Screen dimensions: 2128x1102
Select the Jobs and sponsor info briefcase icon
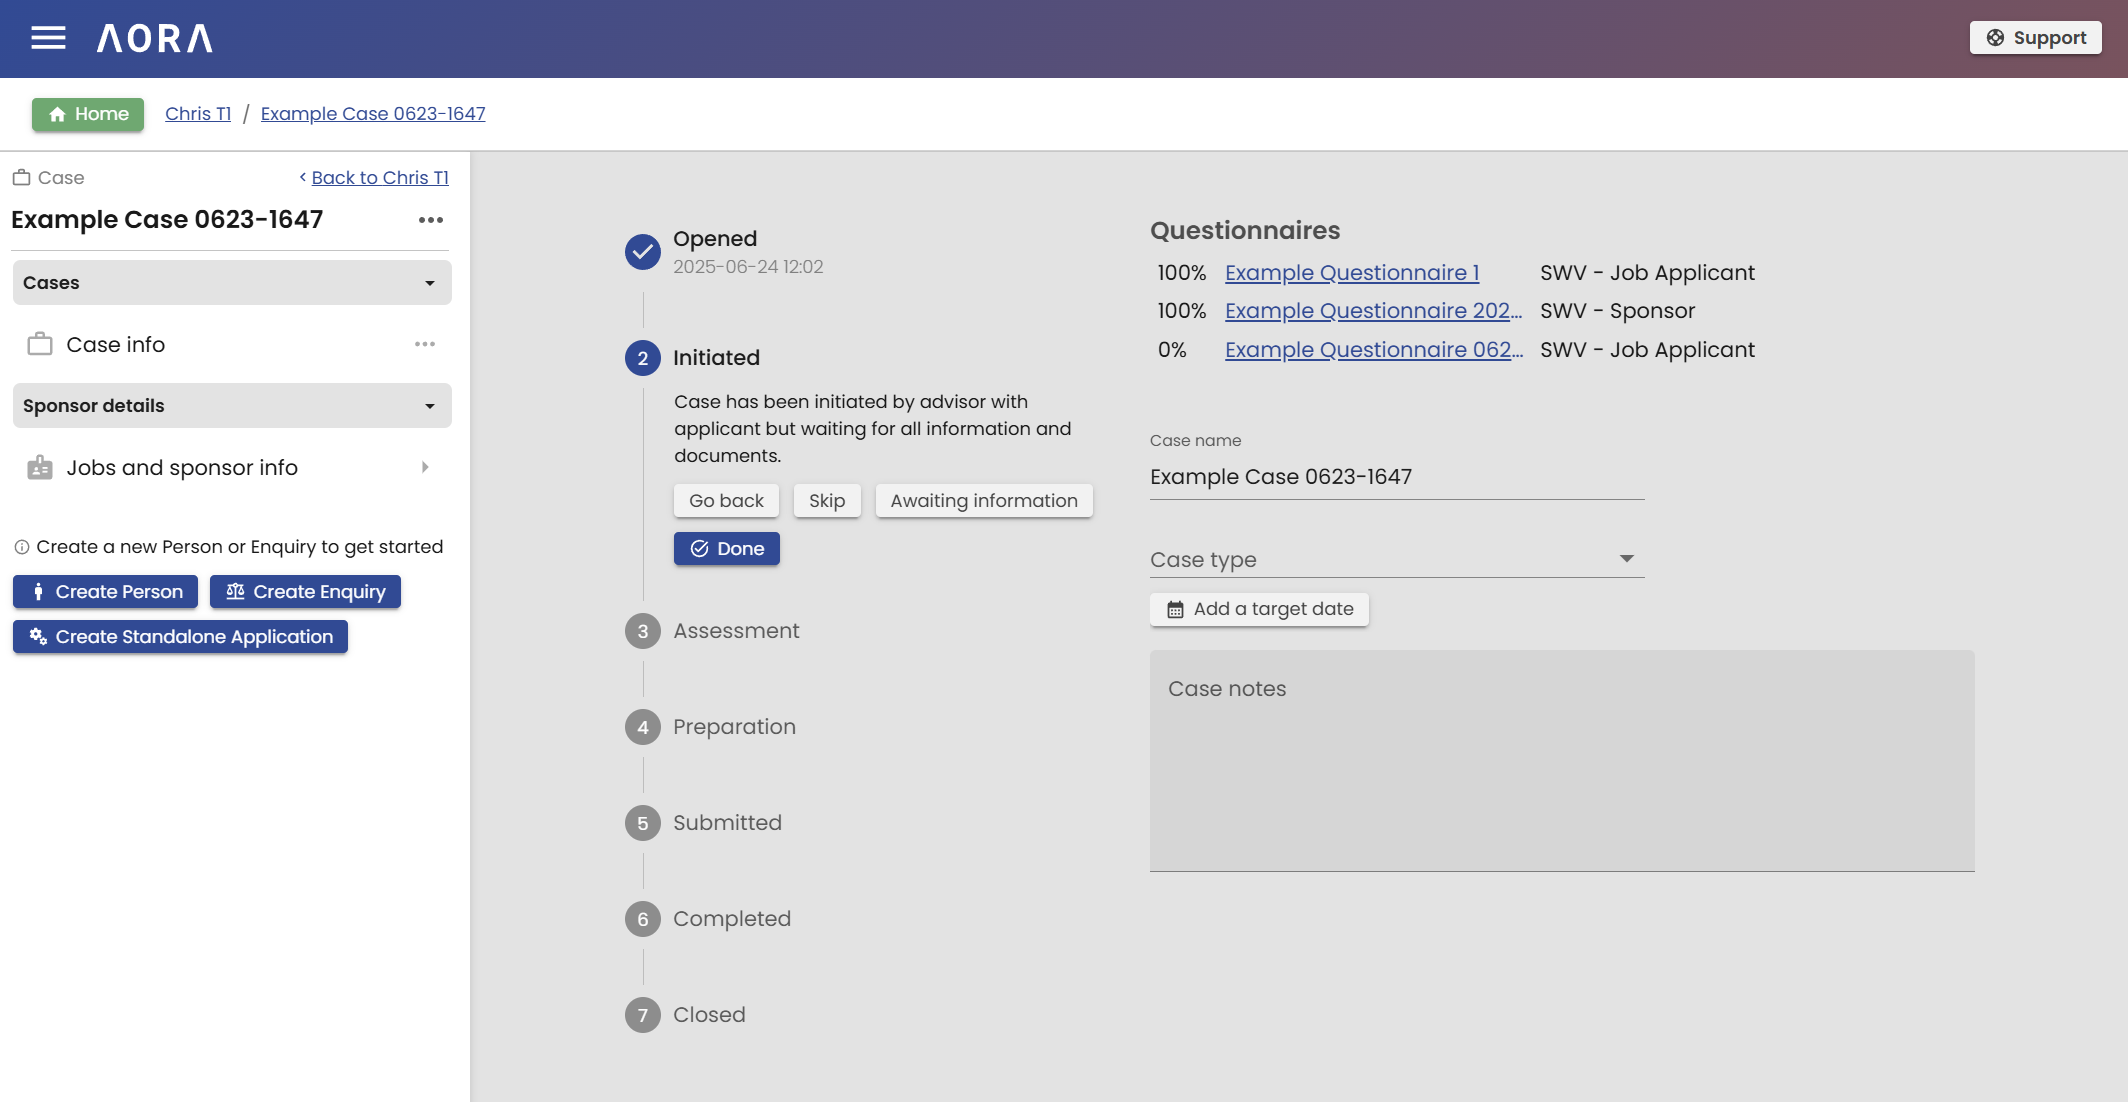(x=38, y=466)
